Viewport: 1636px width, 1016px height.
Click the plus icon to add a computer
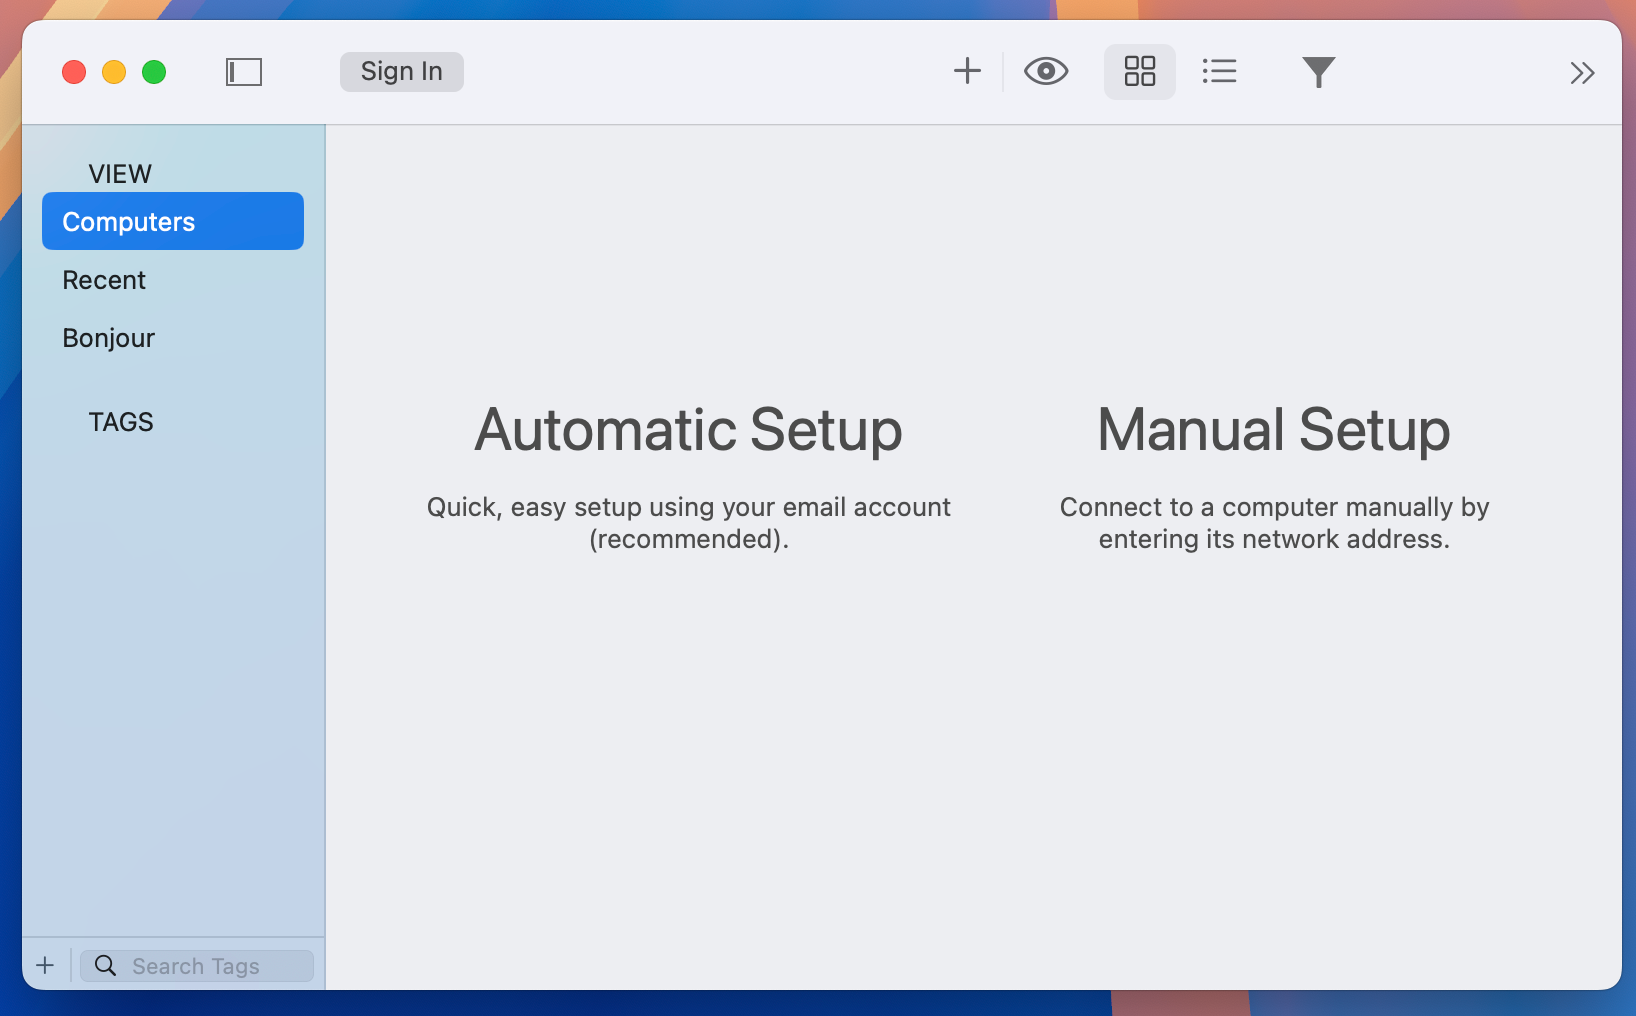pyautogui.click(x=966, y=71)
